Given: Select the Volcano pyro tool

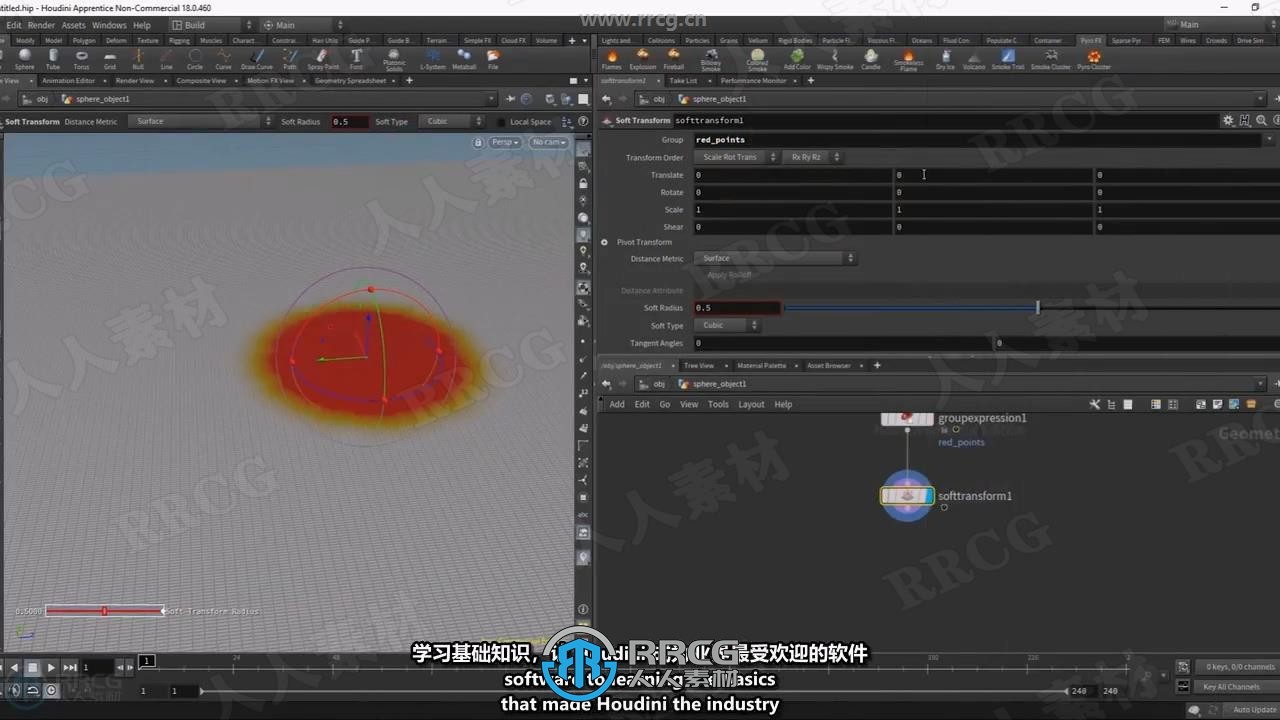Looking at the screenshot, I should (973, 59).
